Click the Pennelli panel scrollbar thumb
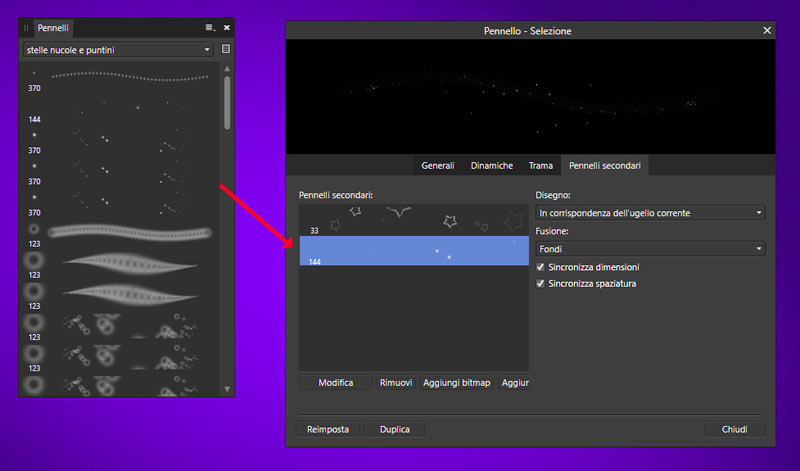800x471 pixels. [x=227, y=103]
